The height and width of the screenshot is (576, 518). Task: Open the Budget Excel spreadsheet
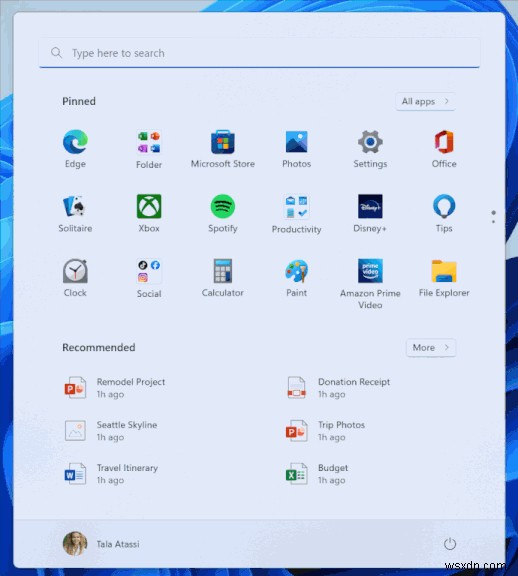317,474
